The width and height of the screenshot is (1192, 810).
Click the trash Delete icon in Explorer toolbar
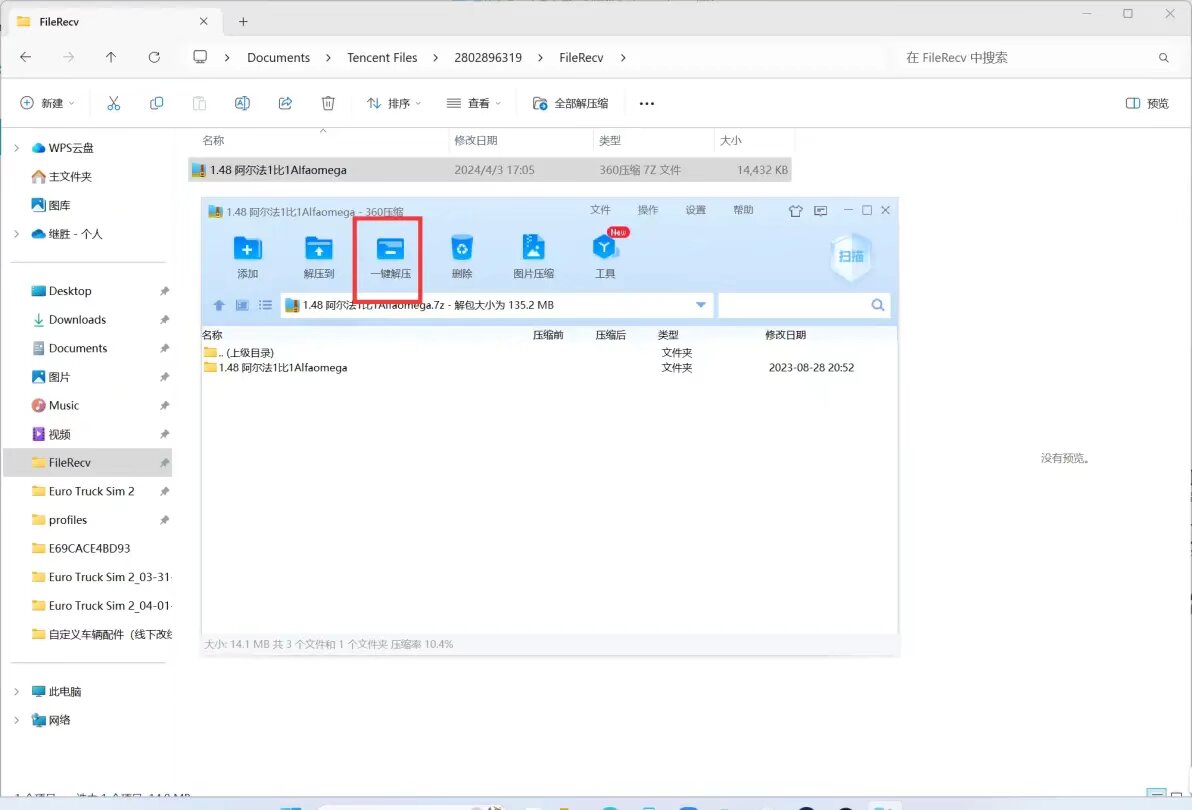click(328, 103)
